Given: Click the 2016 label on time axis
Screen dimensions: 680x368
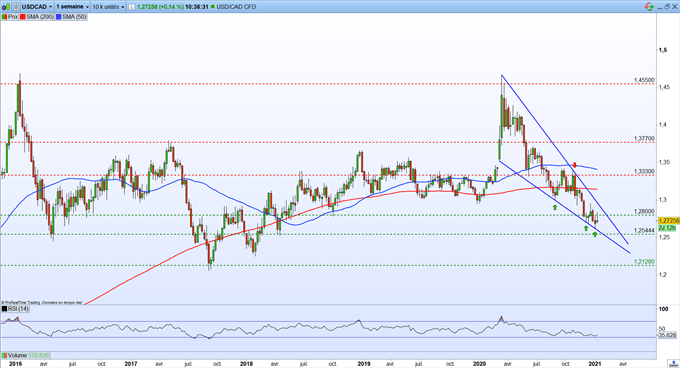Looking at the screenshot, I should coord(15,364).
